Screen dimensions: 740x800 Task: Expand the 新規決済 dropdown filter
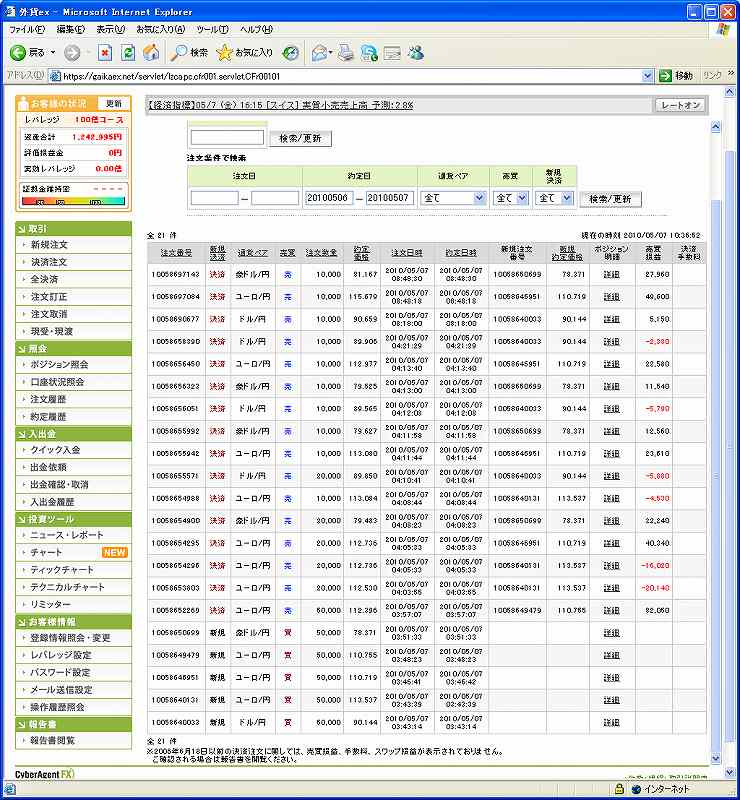554,198
